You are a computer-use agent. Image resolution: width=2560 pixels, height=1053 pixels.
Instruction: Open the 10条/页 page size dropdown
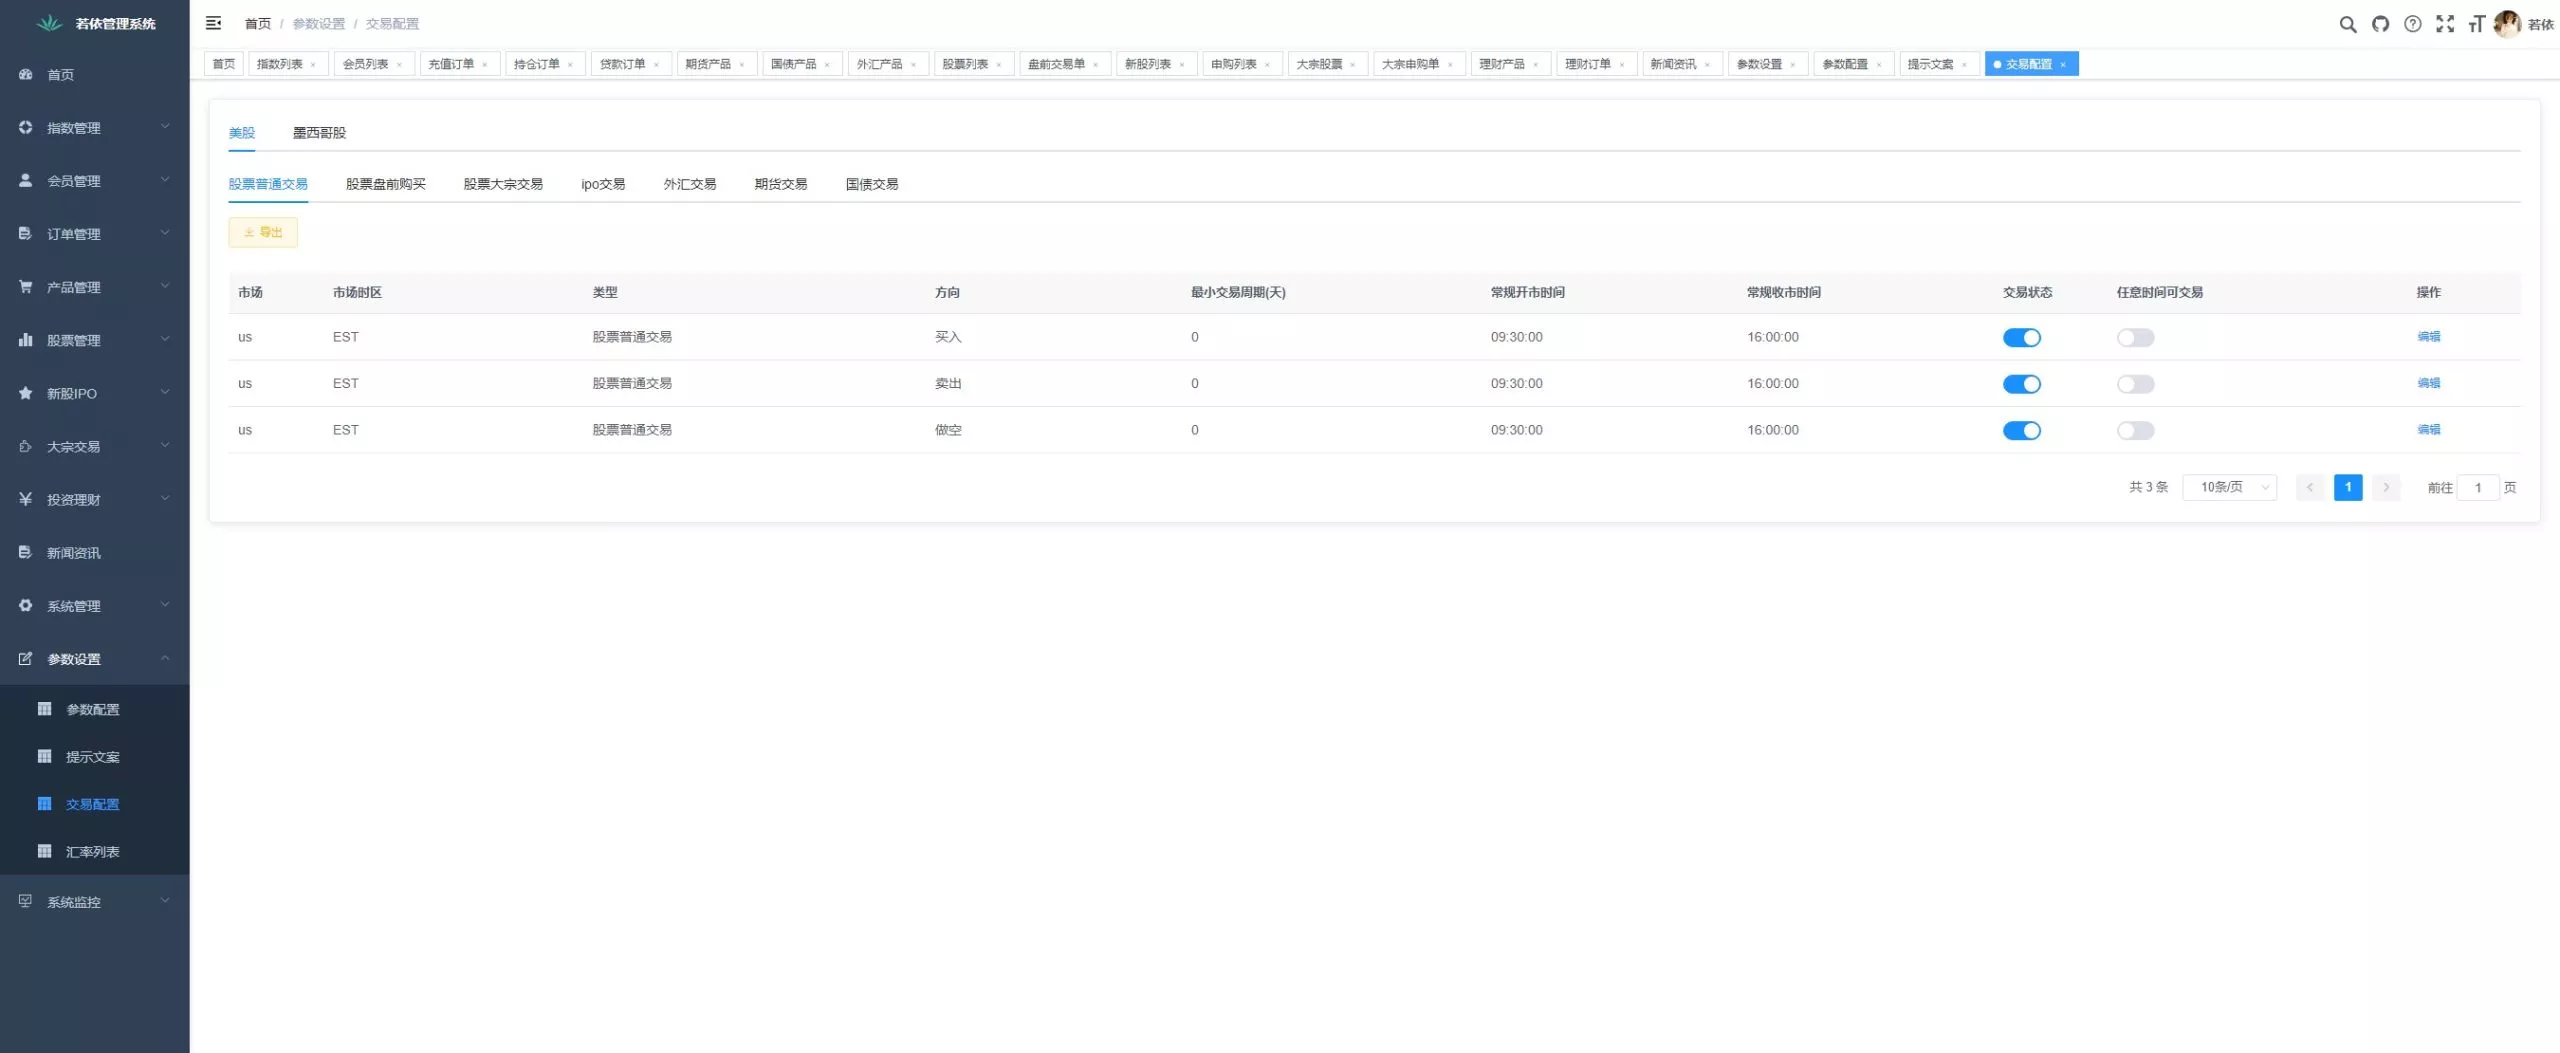[2229, 487]
